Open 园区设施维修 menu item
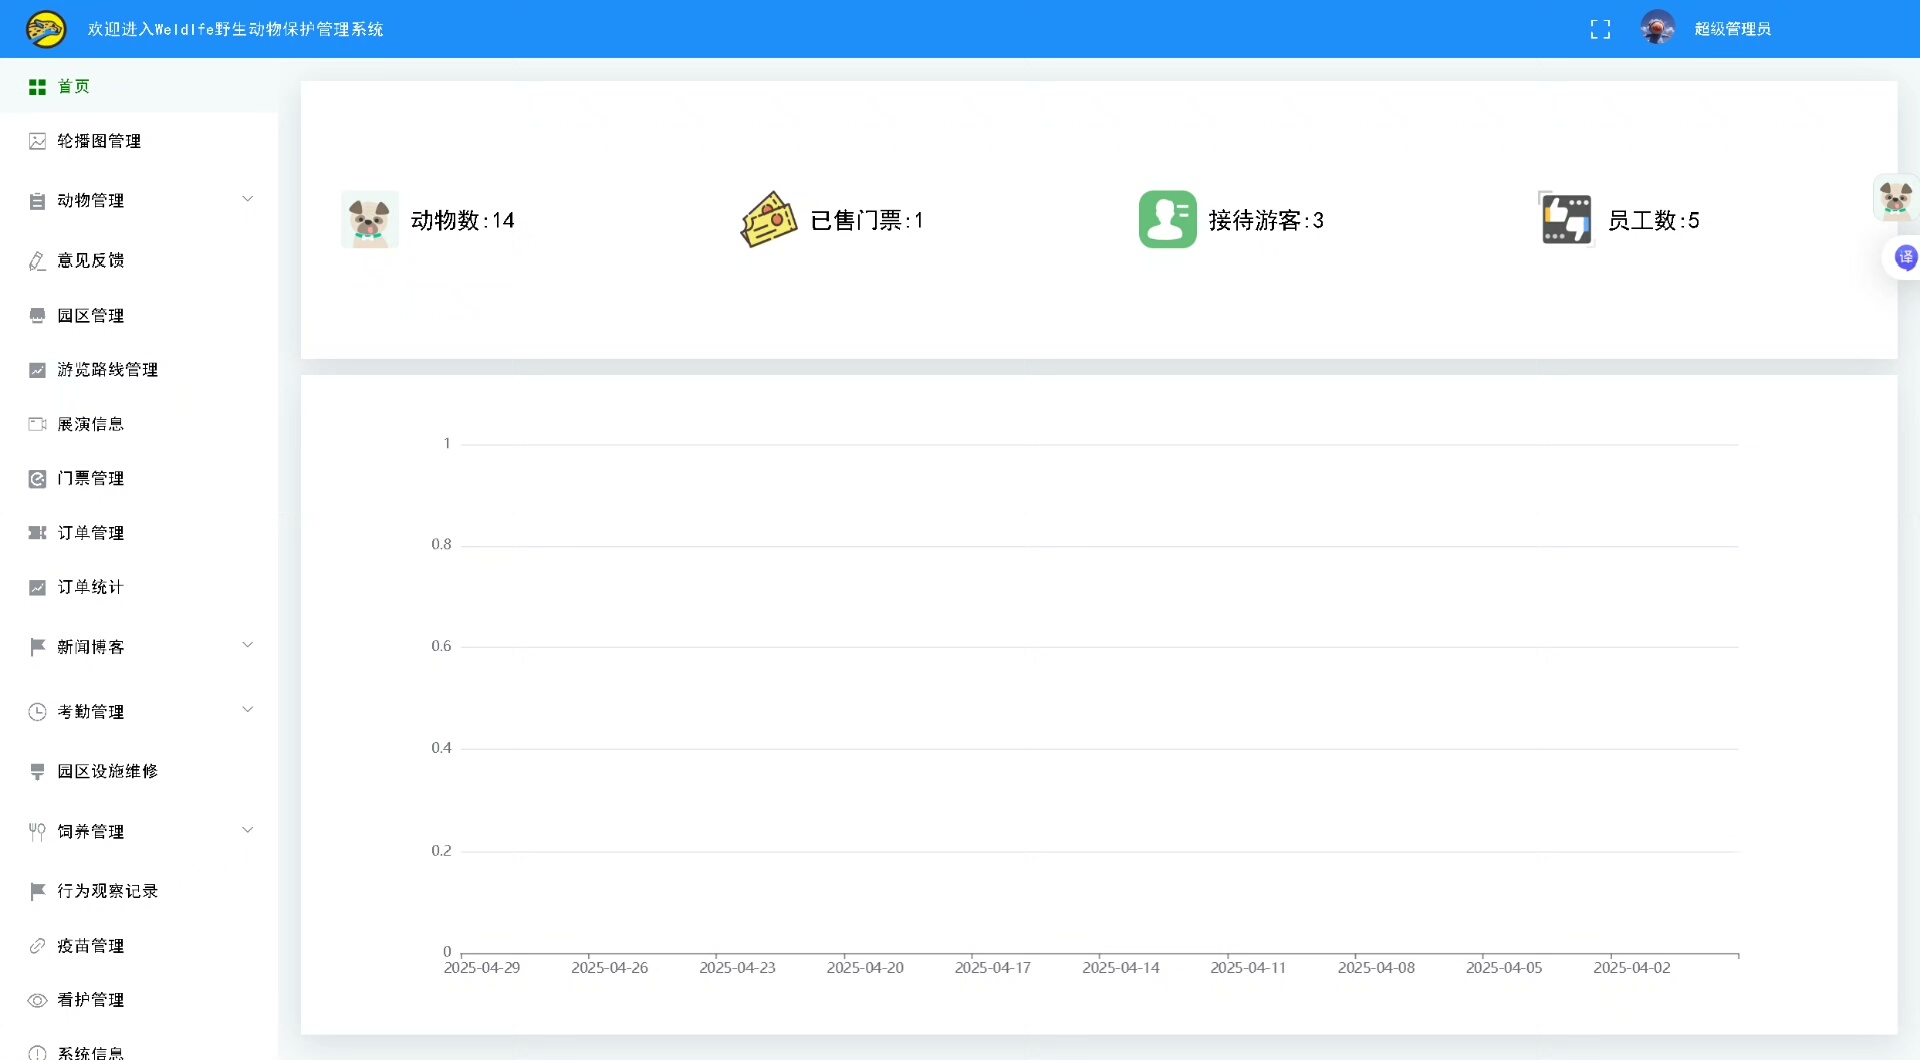Screen dimensions: 1920x1060 [x=139, y=771]
